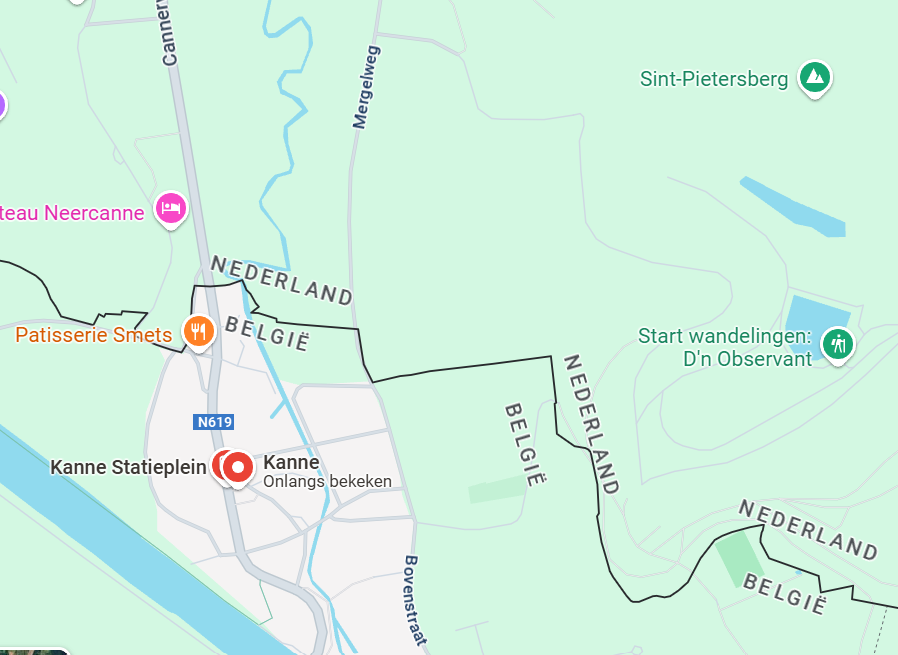Click the Mergelweg street label
Viewport: 898px width, 655px height.
[366, 87]
